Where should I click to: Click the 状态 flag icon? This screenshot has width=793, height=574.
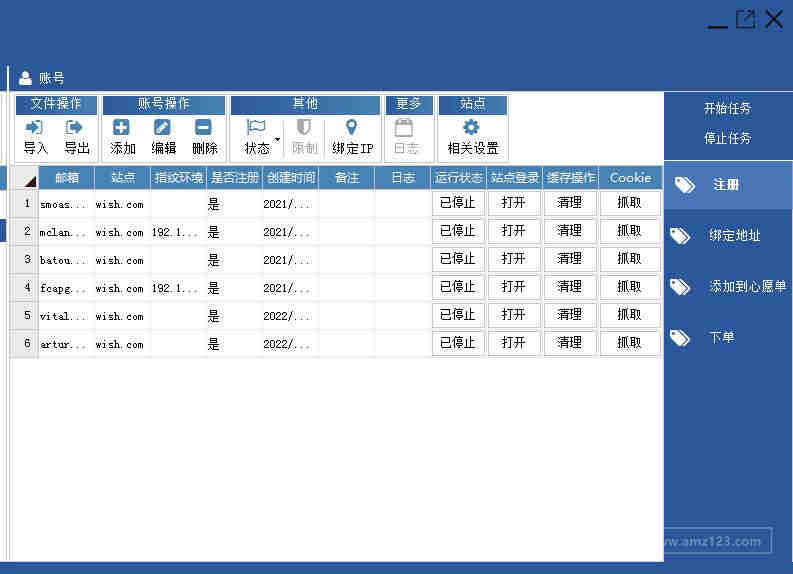(x=256, y=127)
